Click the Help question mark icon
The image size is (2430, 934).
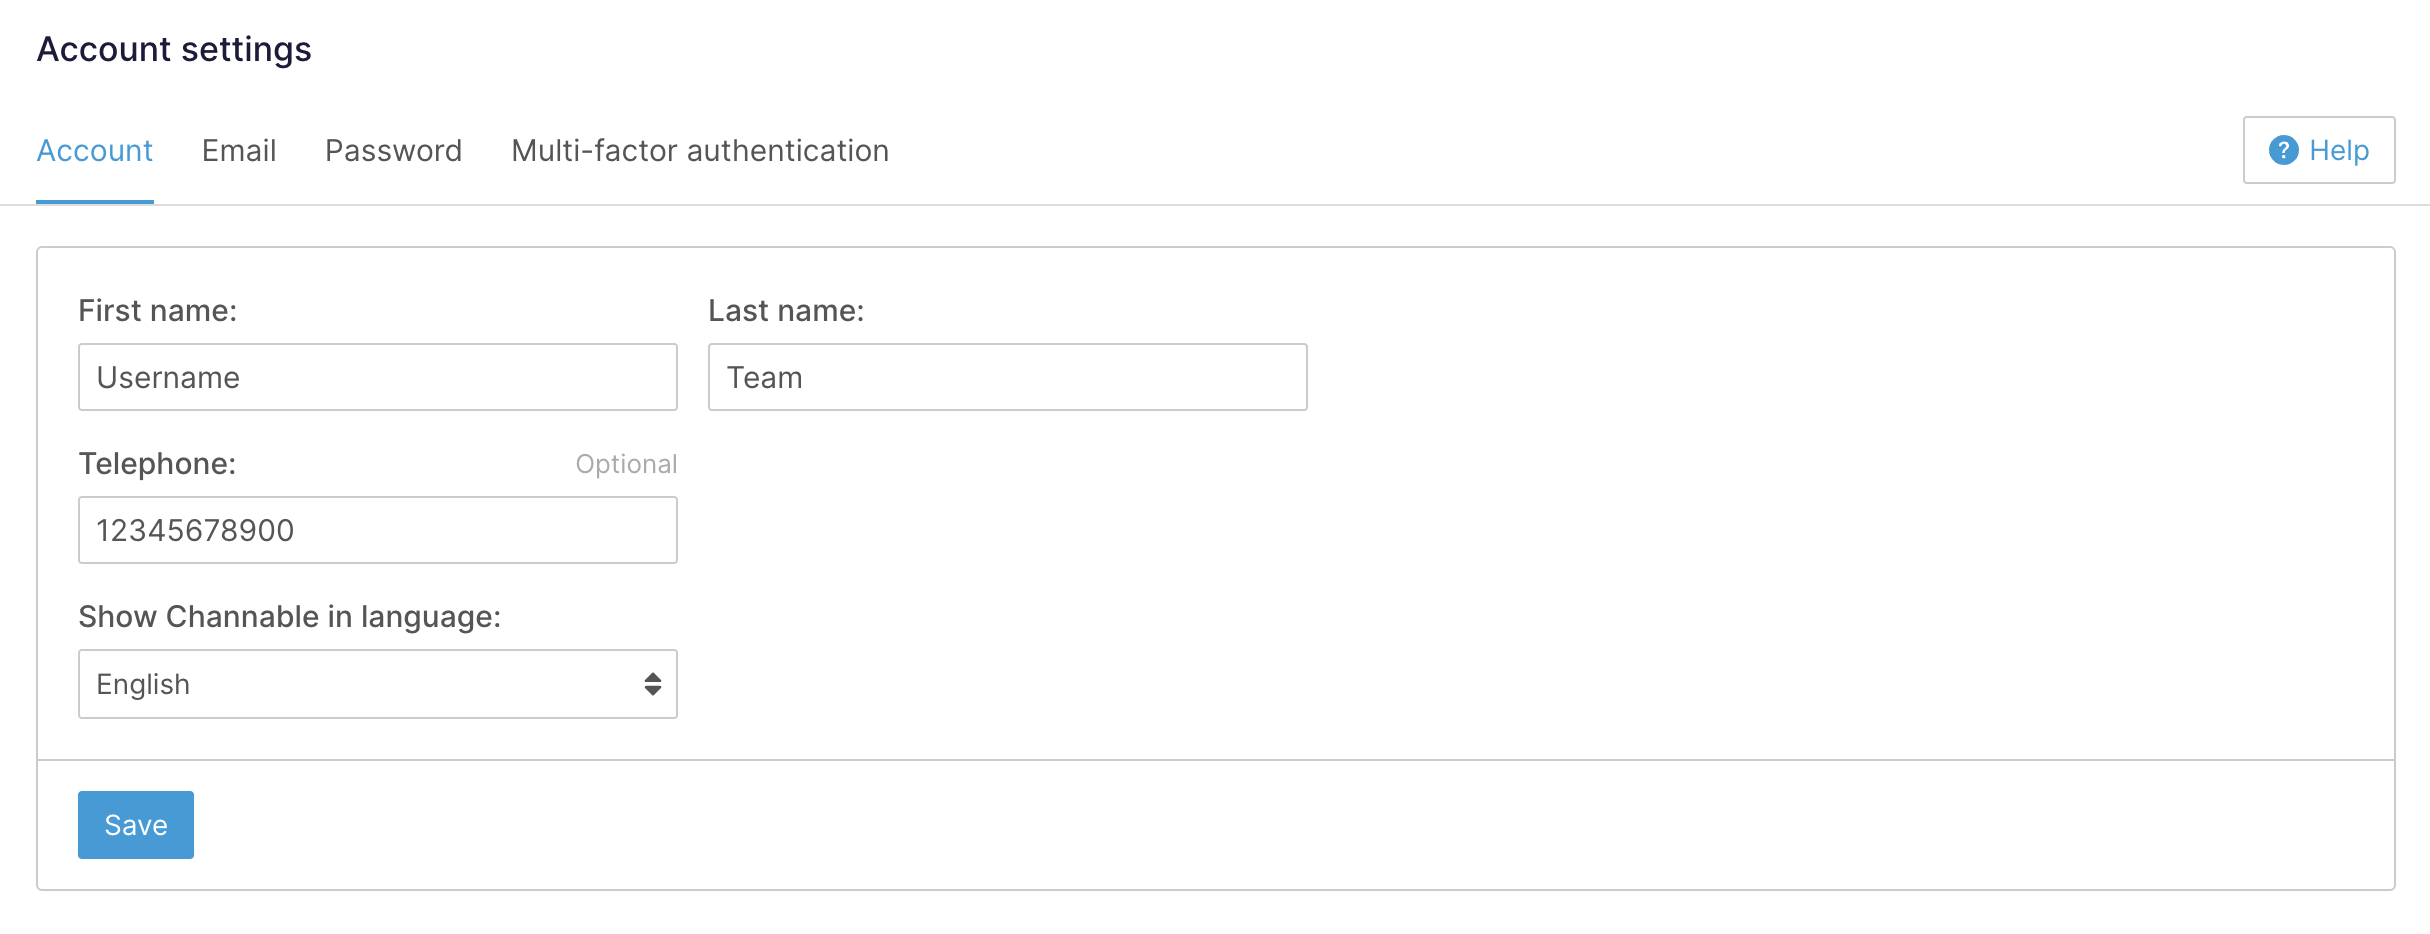(x=2285, y=150)
